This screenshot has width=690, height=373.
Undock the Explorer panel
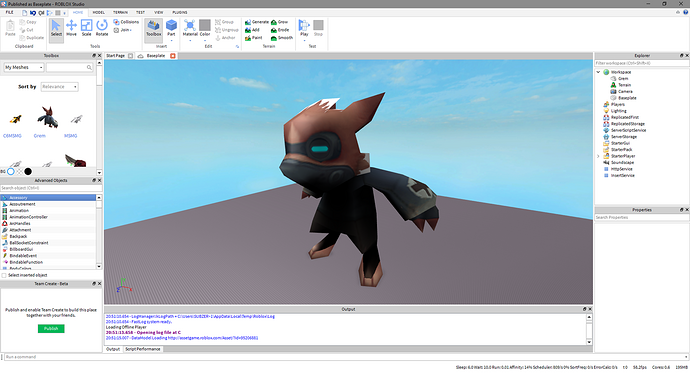681,56
